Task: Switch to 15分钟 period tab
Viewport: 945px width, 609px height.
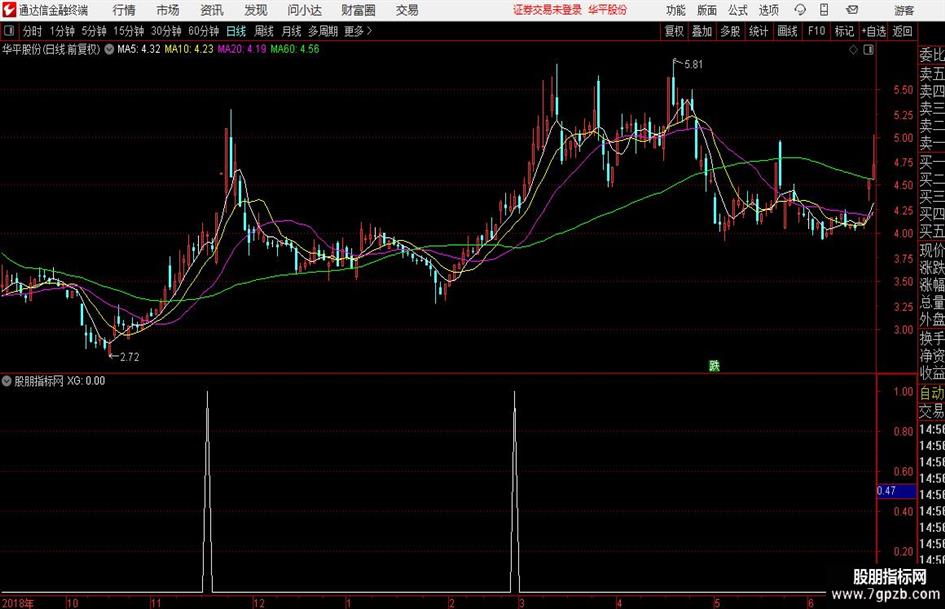Action: coord(128,31)
